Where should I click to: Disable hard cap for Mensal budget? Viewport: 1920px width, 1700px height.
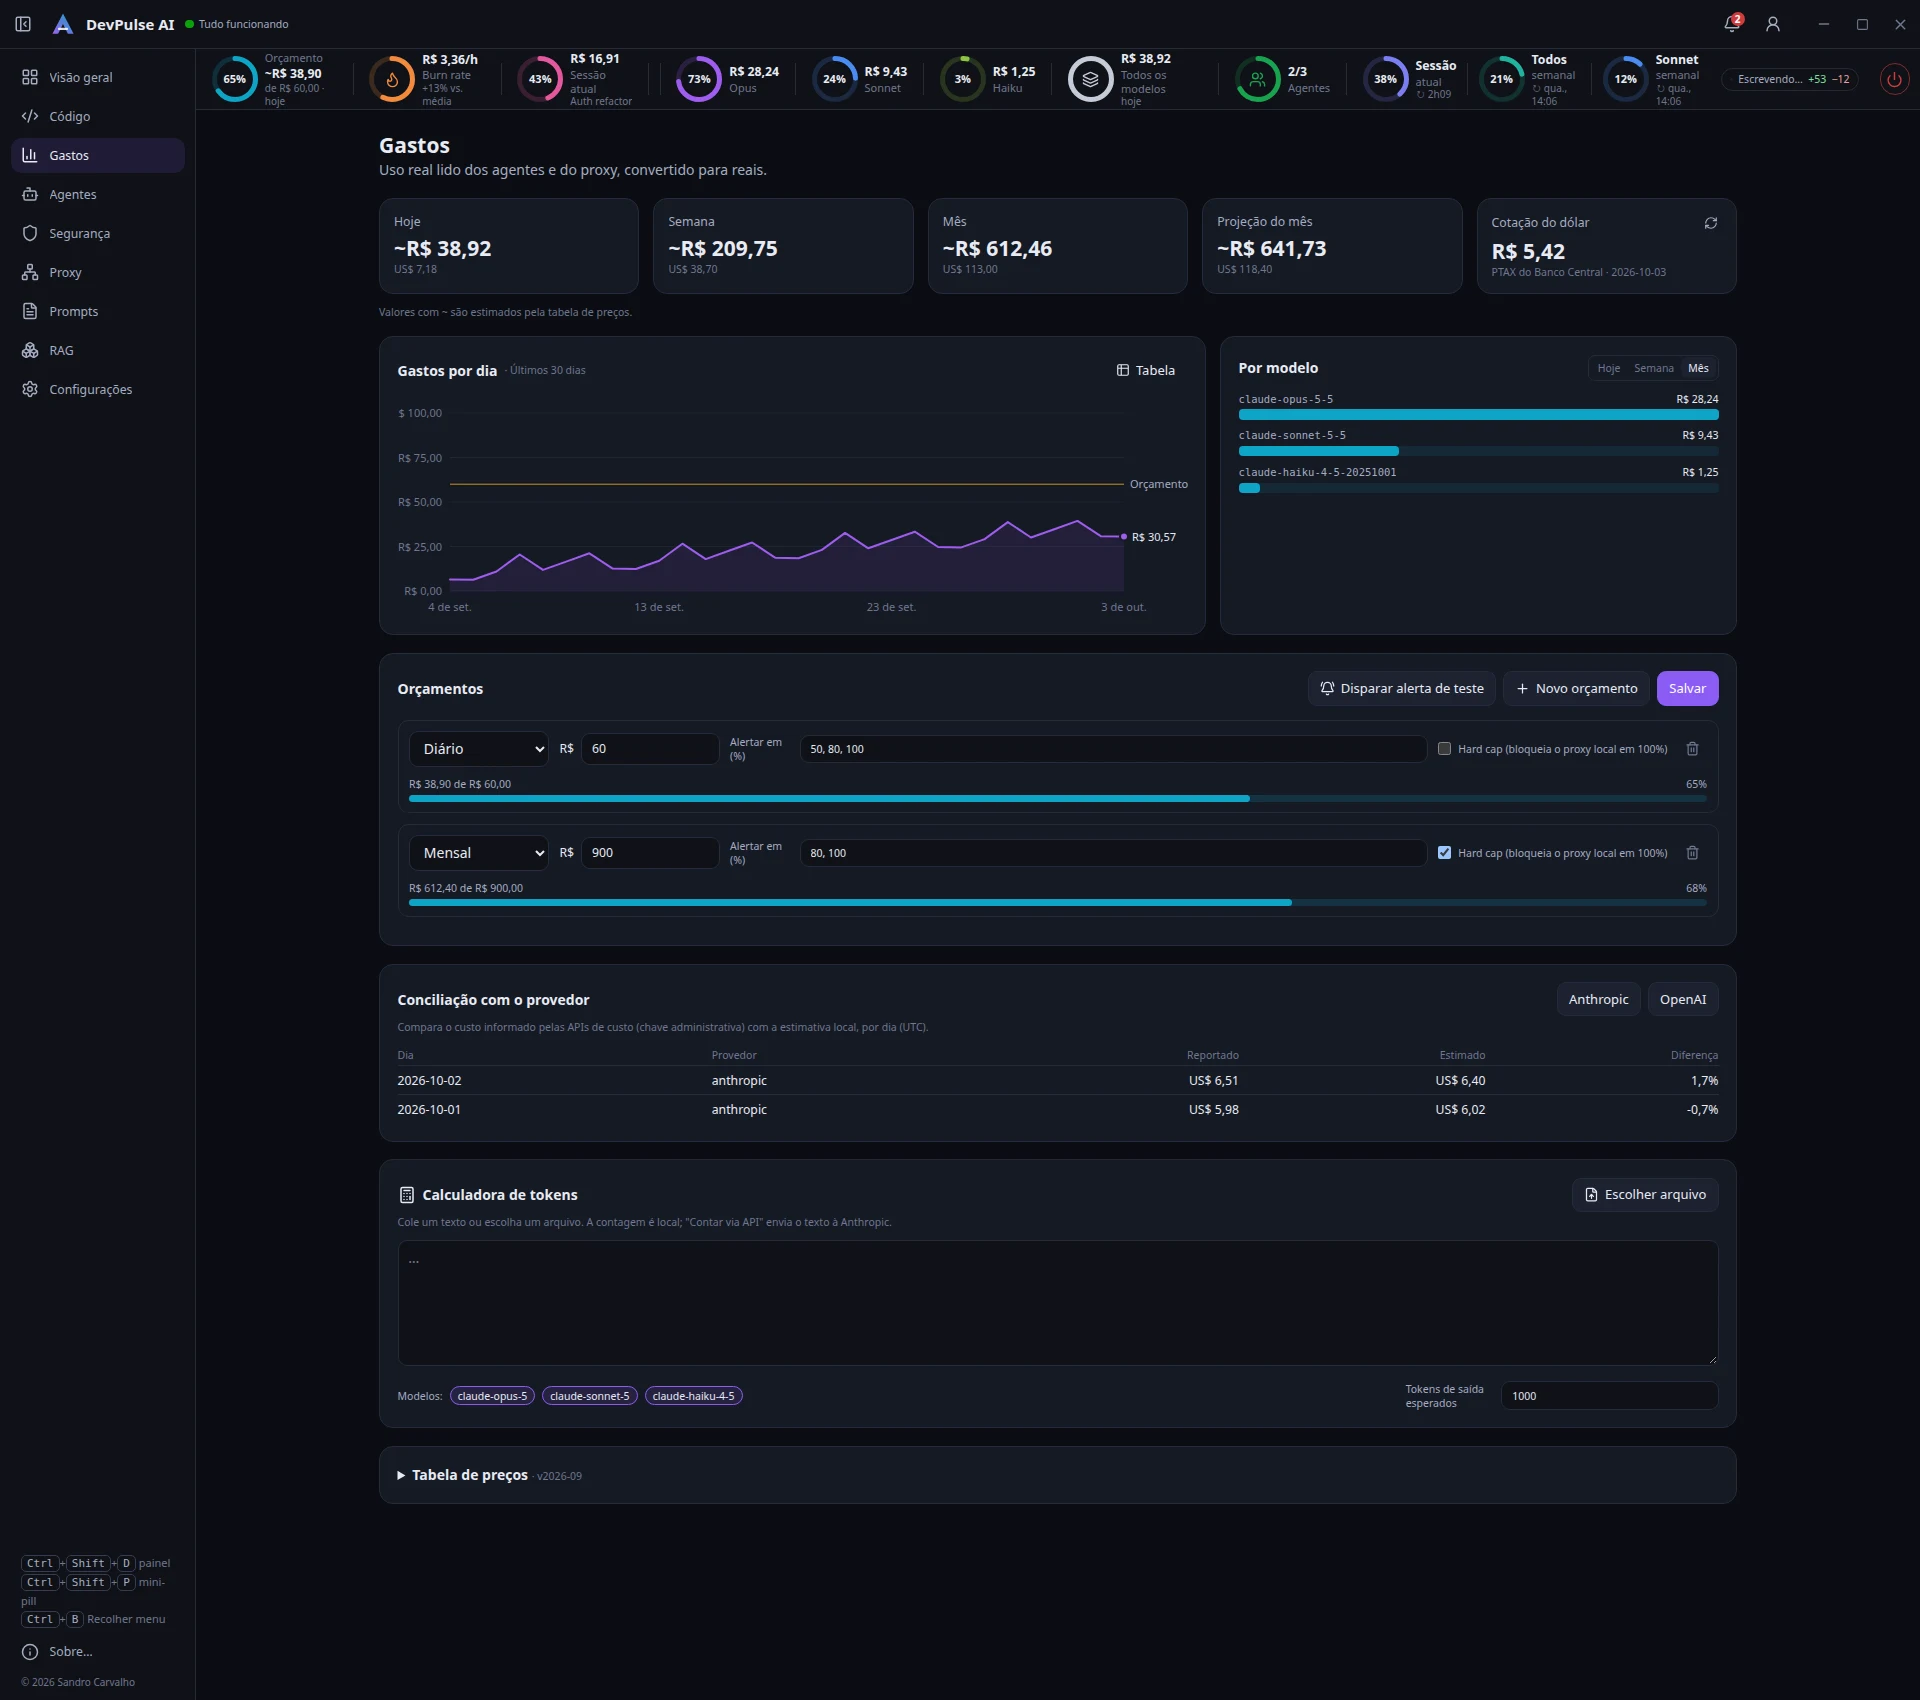[x=1444, y=853]
